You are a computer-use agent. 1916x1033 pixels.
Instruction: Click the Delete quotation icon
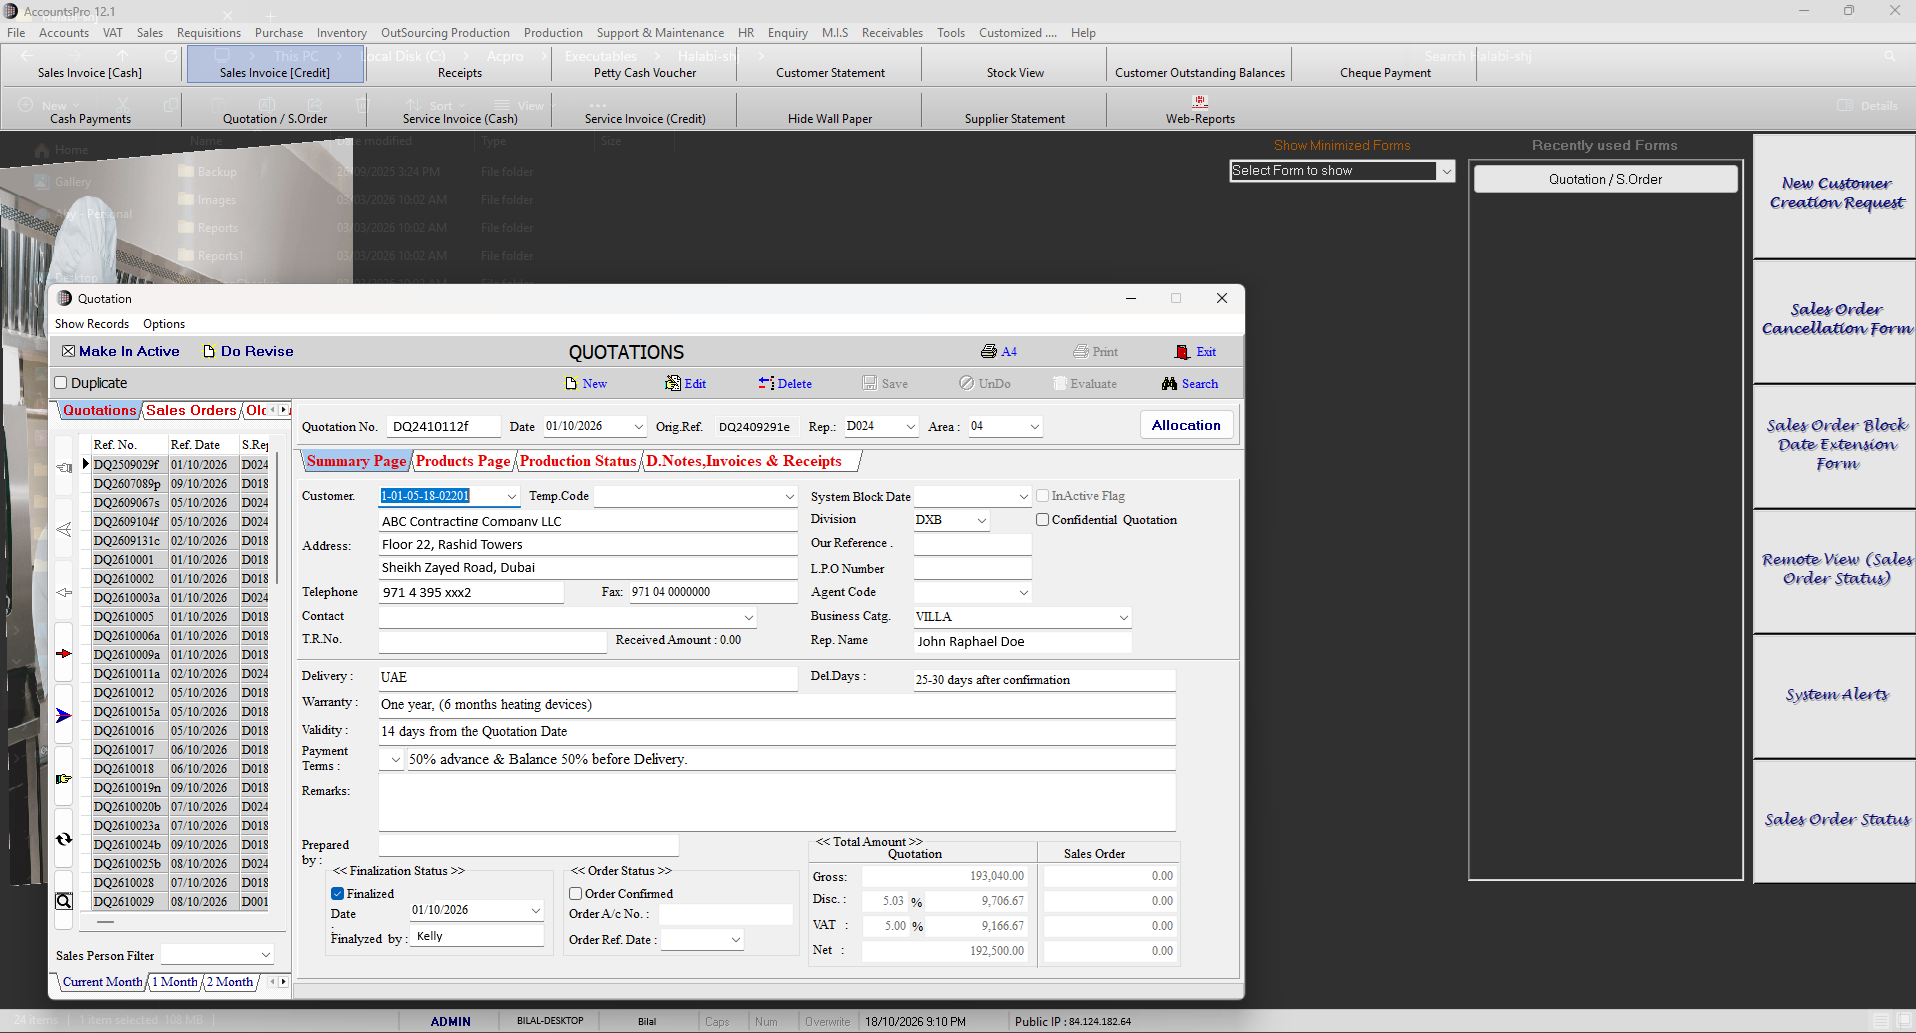coord(766,384)
